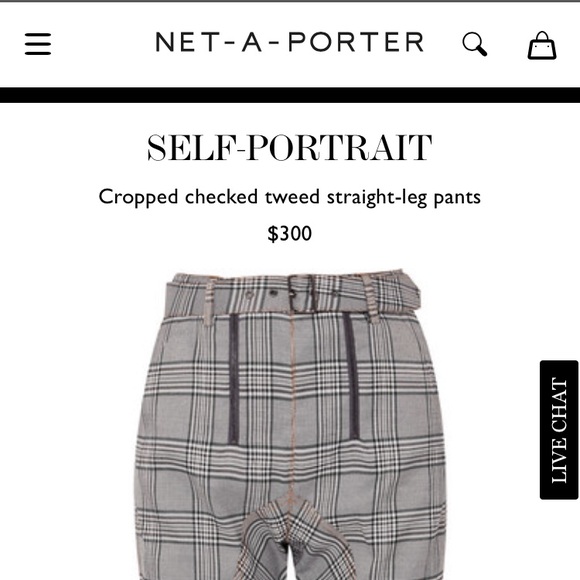The height and width of the screenshot is (580, 580).
Task: Open the LIVE CHAT side tab
Action: tap(559, 430)
